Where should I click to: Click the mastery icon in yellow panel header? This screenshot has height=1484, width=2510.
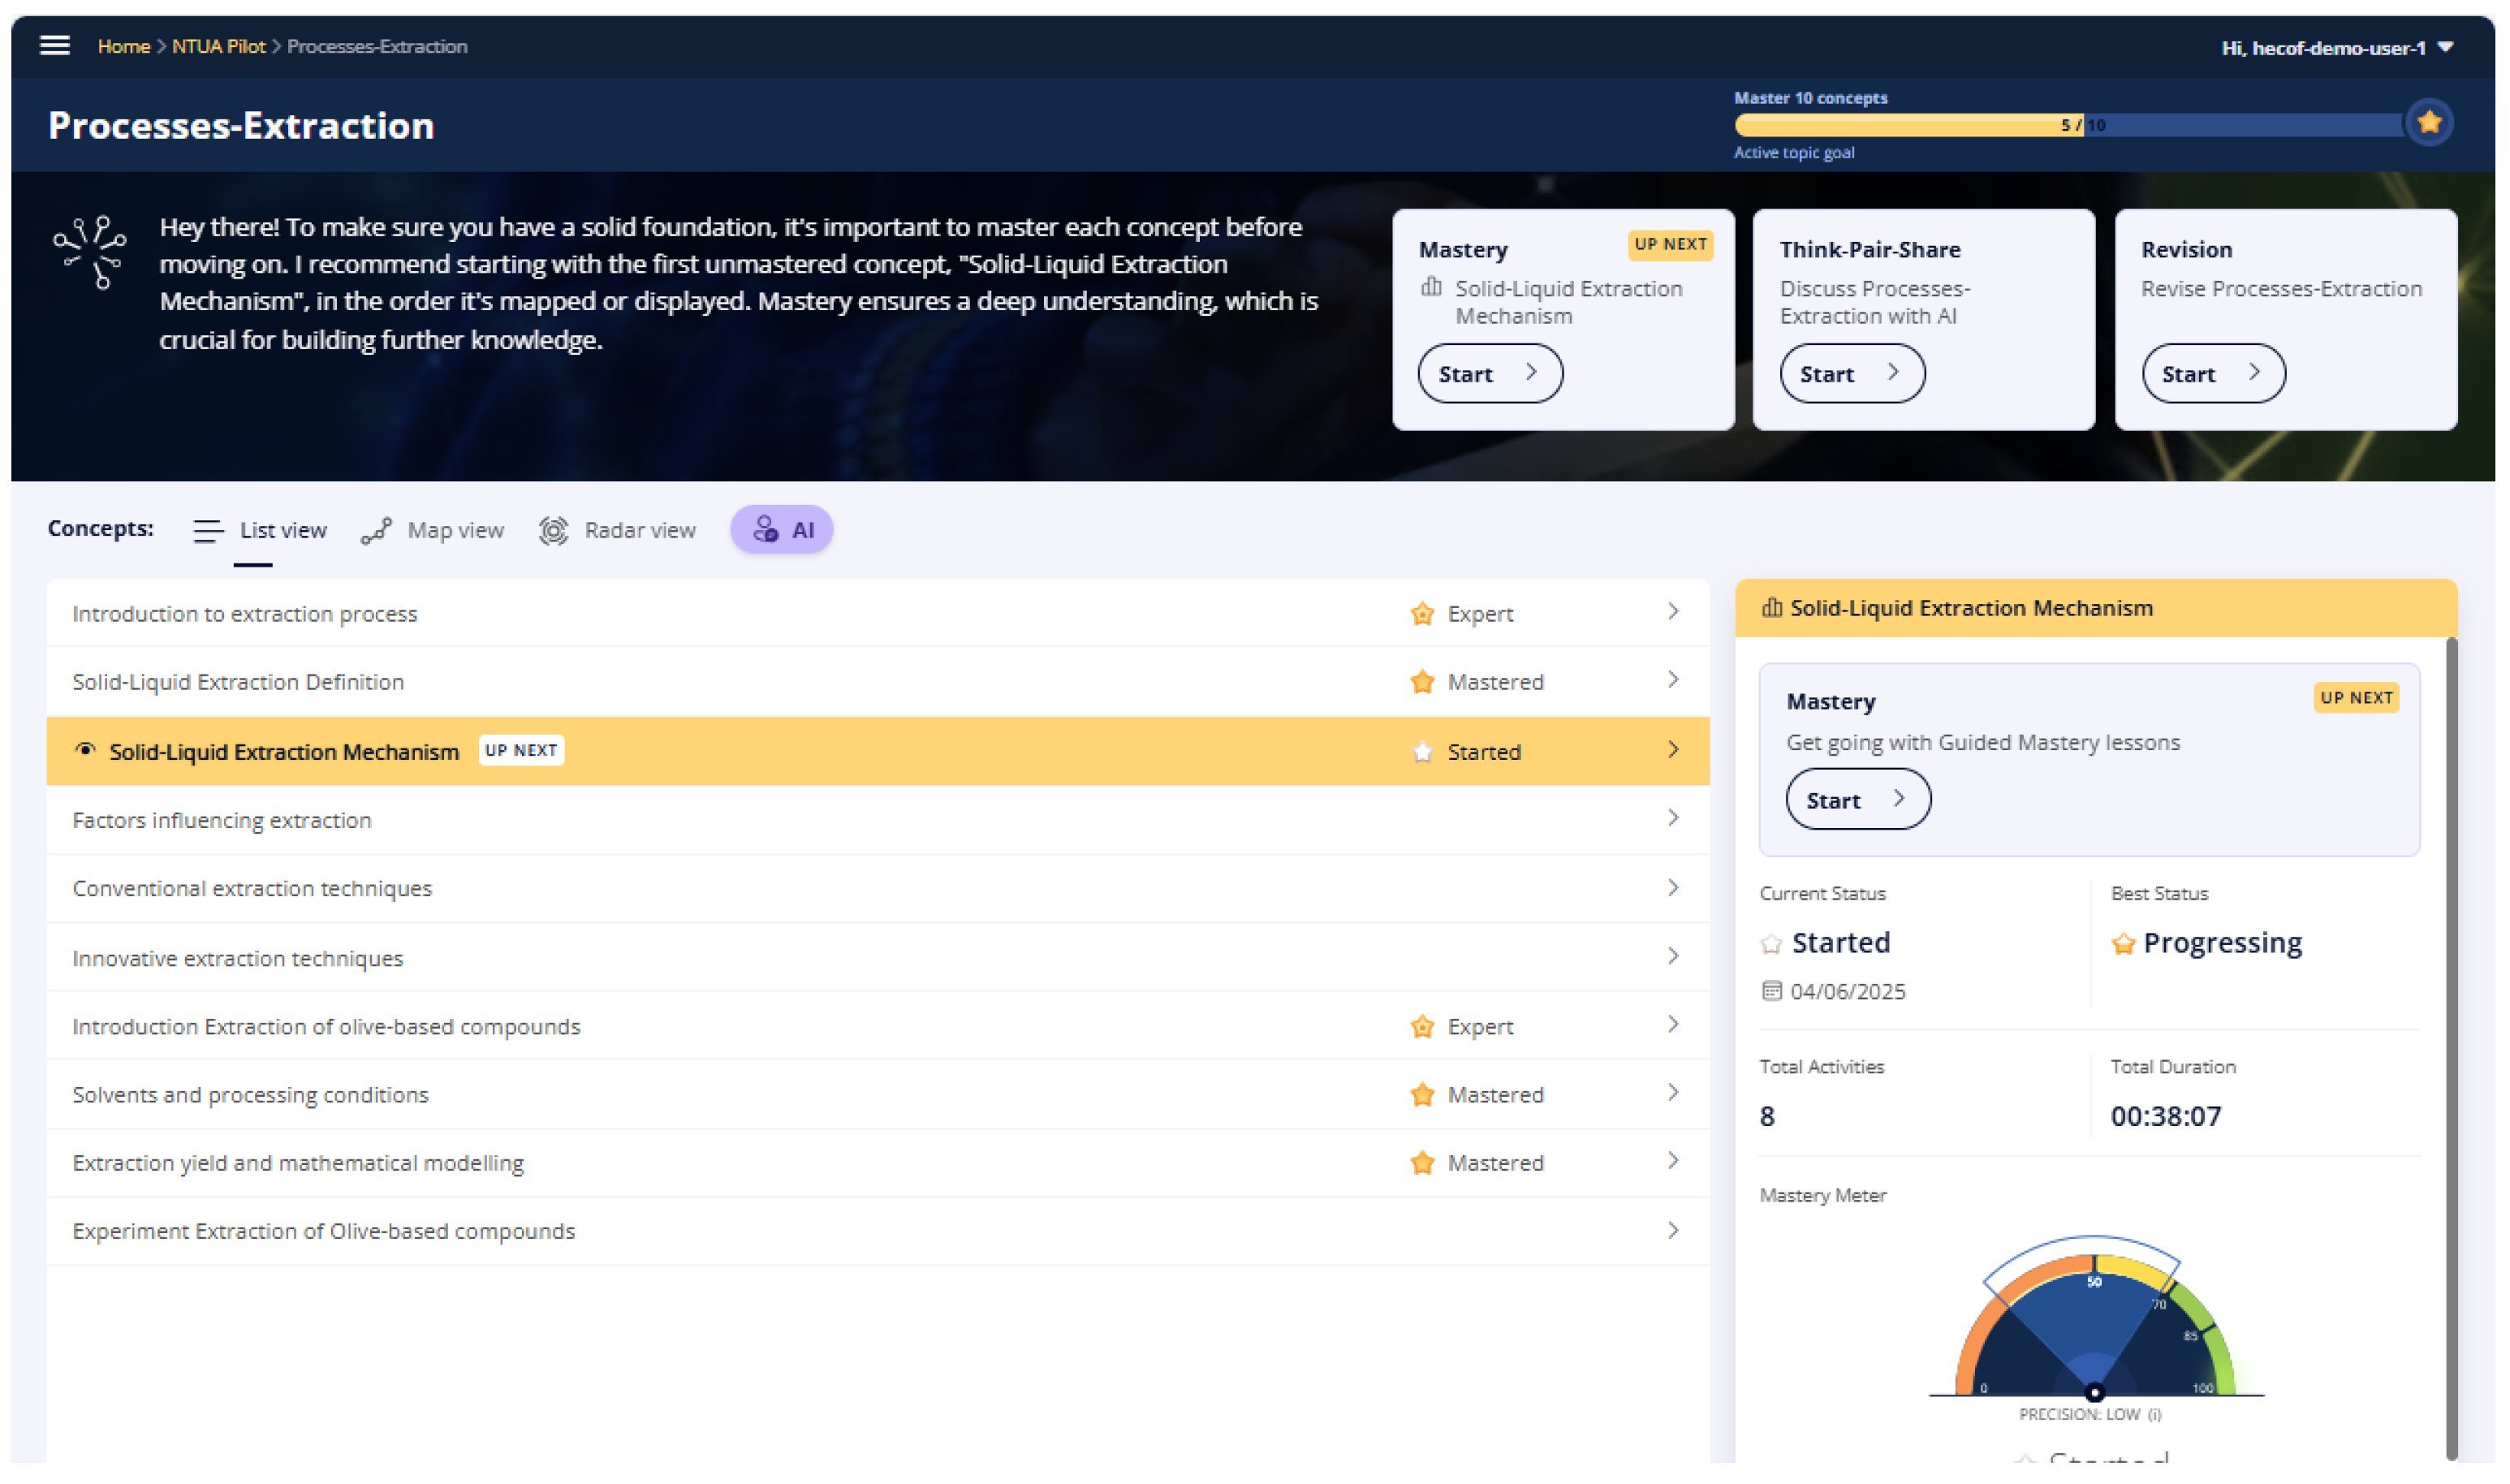[x=1771, y=608]
